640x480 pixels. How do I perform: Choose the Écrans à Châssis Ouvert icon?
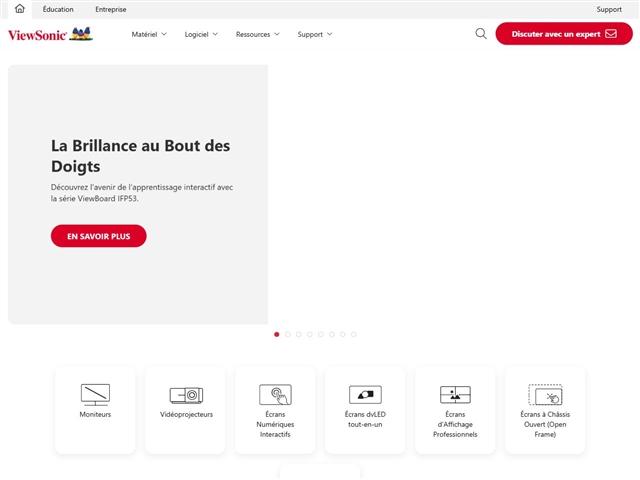tap(545, 394)
